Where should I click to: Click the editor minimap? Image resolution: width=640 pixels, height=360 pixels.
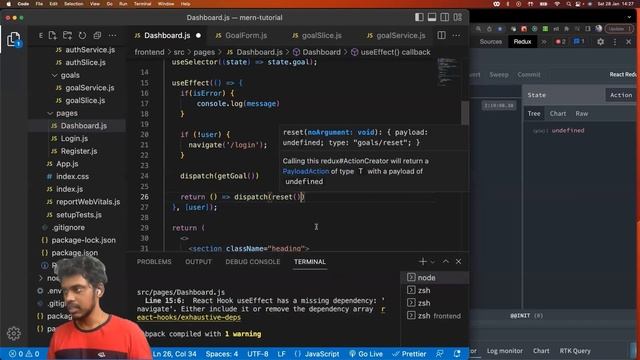[x=448, y=71]
